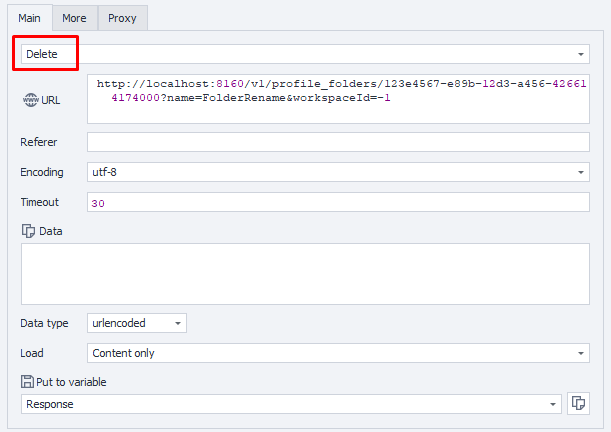Expand the Load Content only dropdown

point(338,353)
